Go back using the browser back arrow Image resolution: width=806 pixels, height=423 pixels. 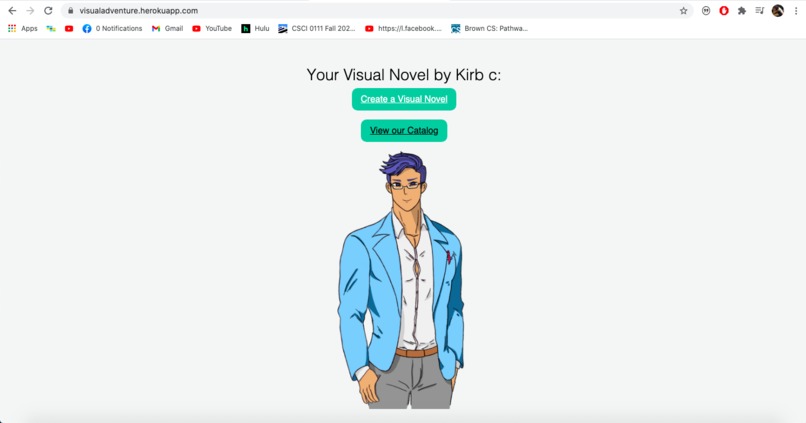click(x=12, y=11)
